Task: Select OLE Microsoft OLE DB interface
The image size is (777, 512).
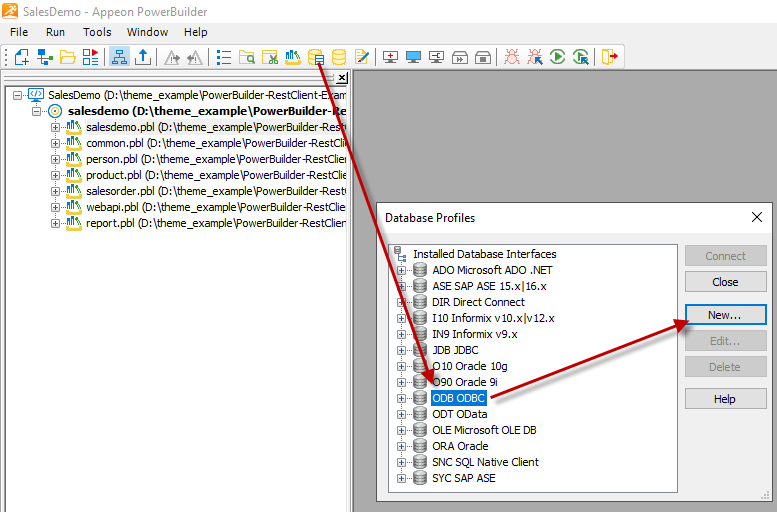Action: coord(484,430)
